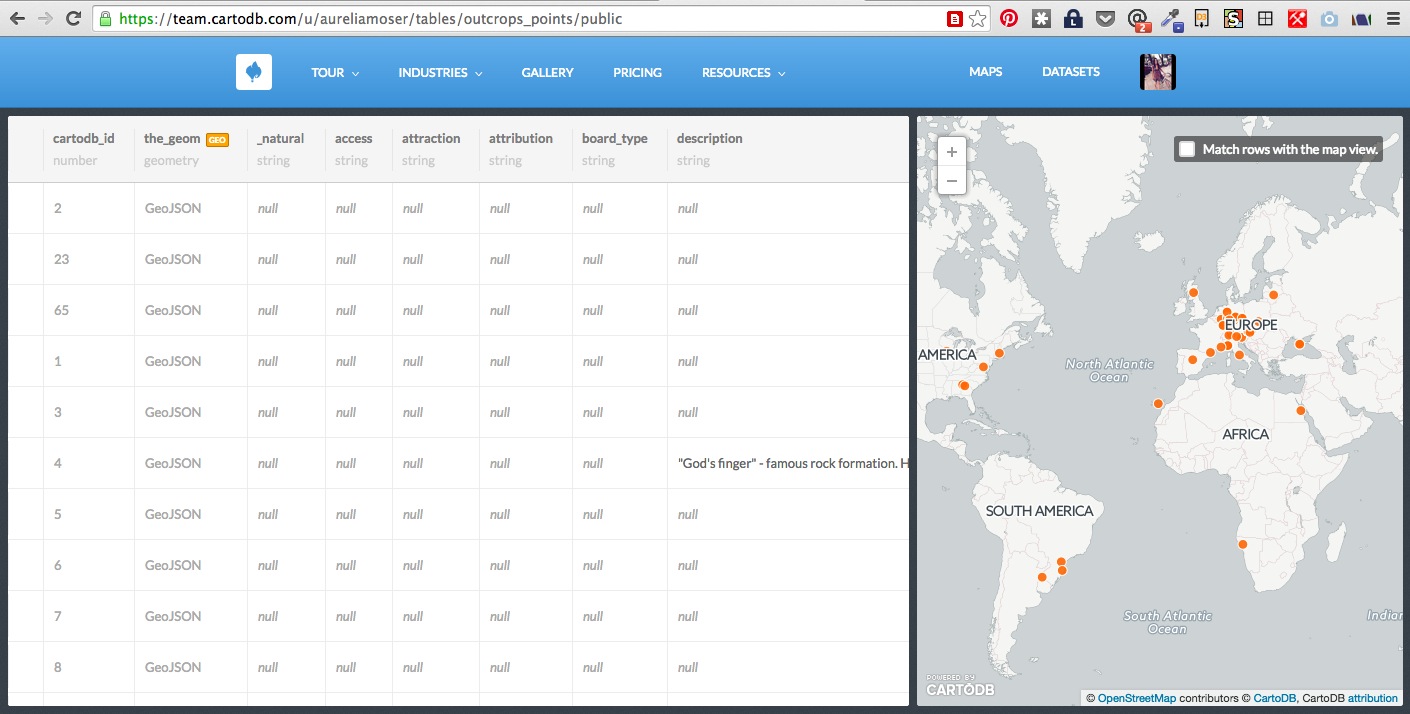Go back with the browser back arrow

(18, 18)
